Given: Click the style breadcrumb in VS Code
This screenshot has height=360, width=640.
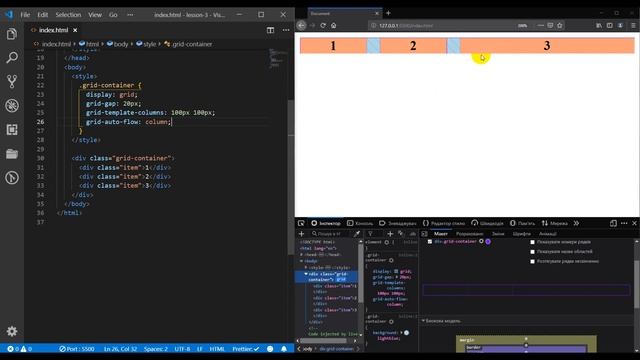Looking at the screenshot, I should pyautogui.click(x=146, y=44).
